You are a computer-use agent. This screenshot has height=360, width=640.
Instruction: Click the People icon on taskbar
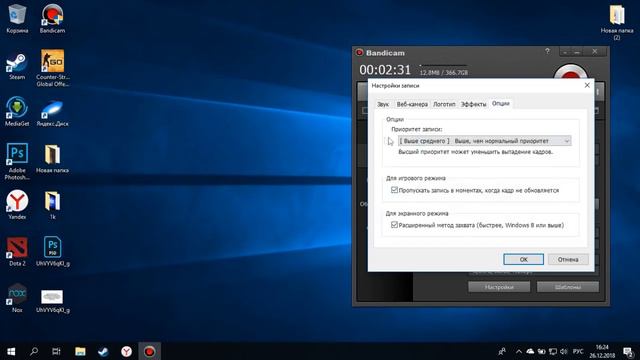click(x=502, y=351)
